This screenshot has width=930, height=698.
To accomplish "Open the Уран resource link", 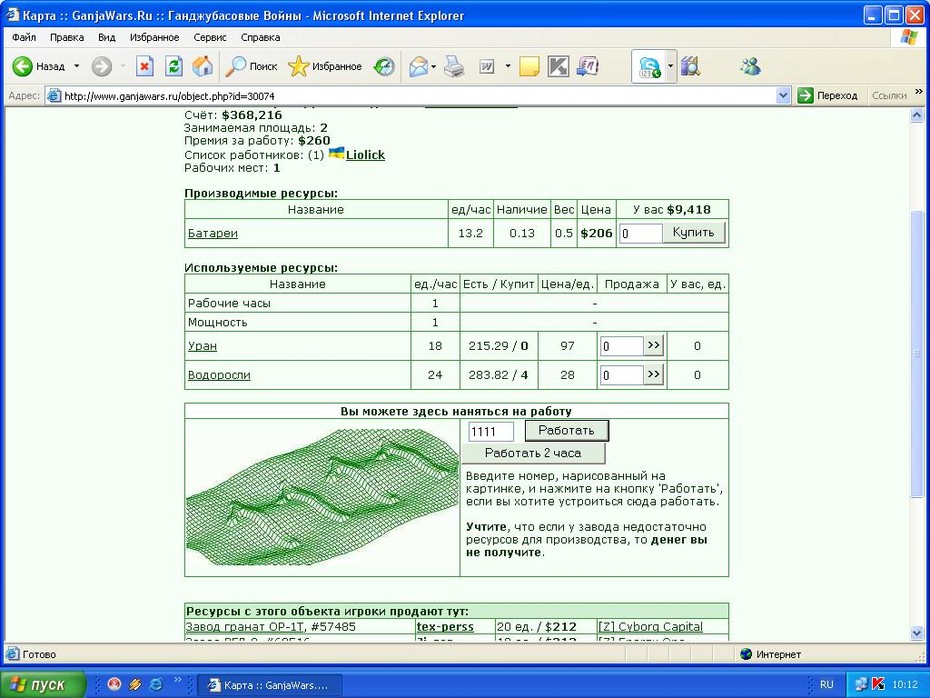I will (x=202, y=346).
